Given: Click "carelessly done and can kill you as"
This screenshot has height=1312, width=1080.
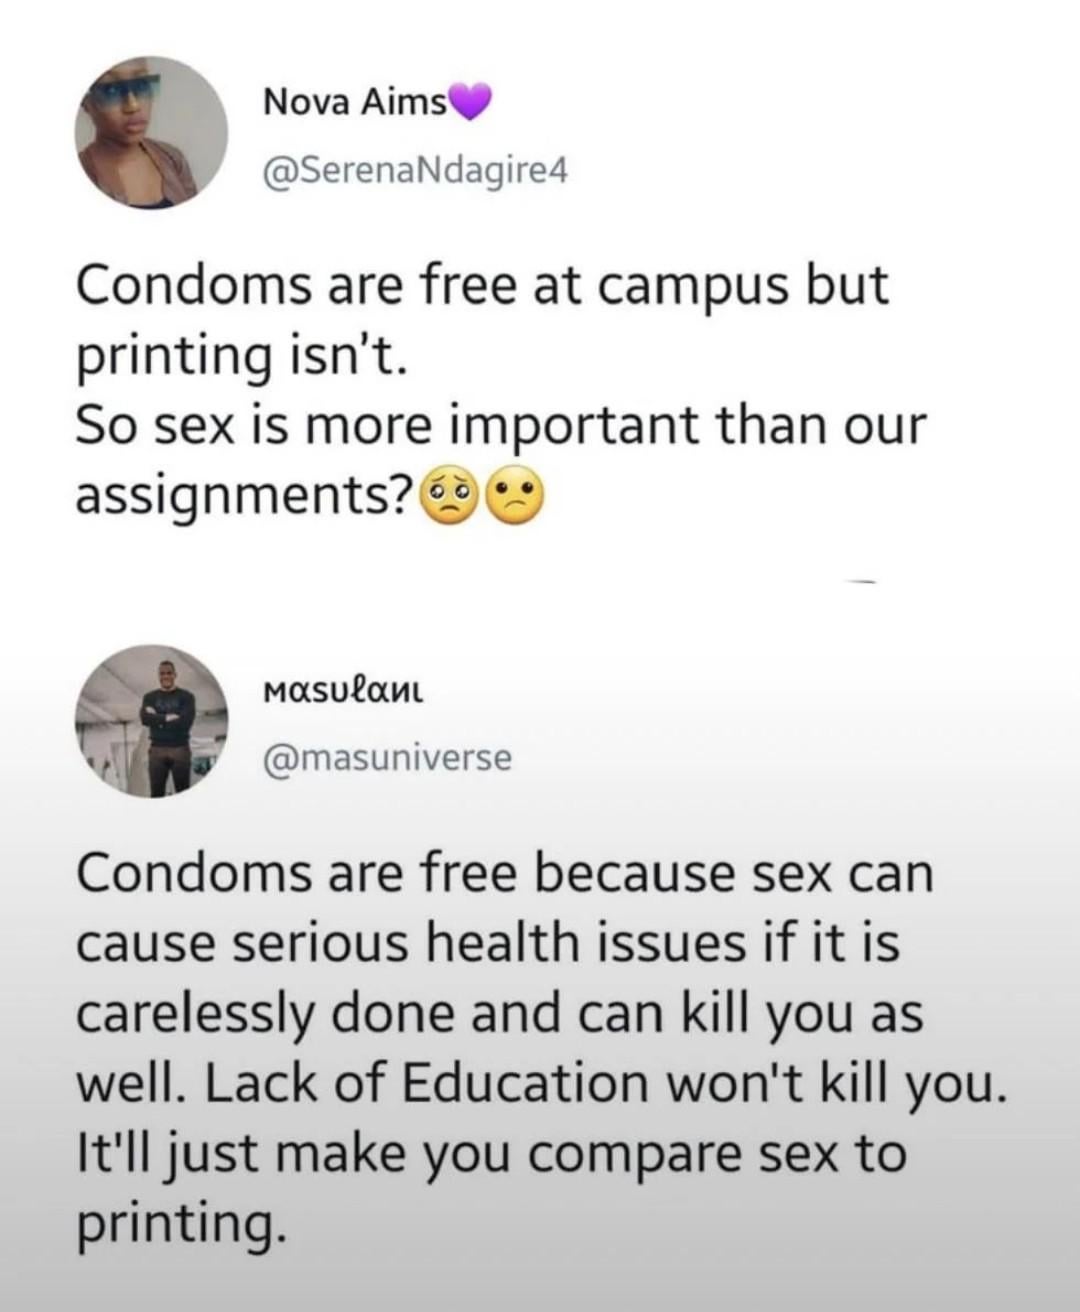Looking at the screenshot, I should [x=499, y=1013].
